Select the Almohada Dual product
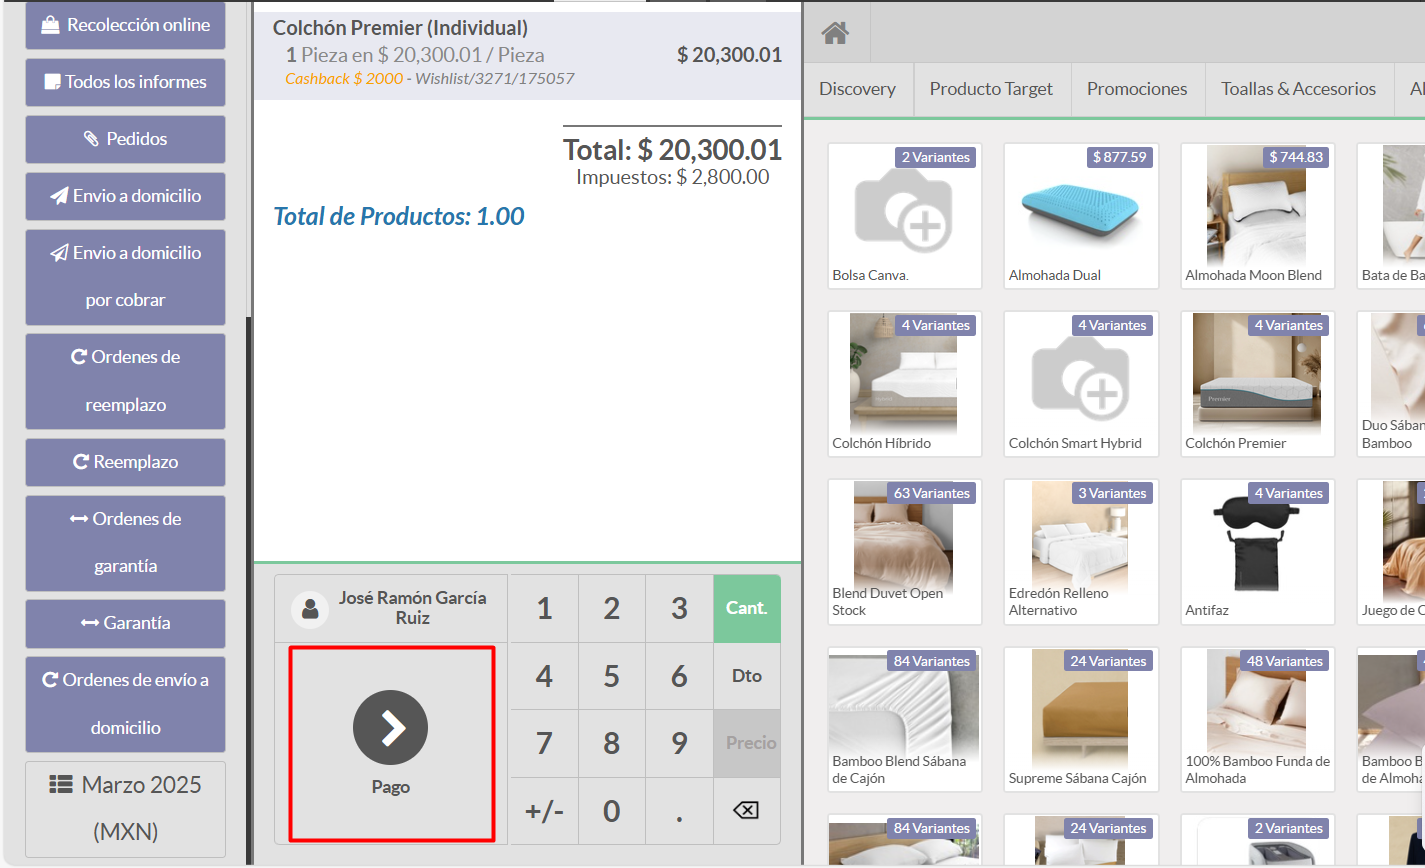 [1081, 216]
